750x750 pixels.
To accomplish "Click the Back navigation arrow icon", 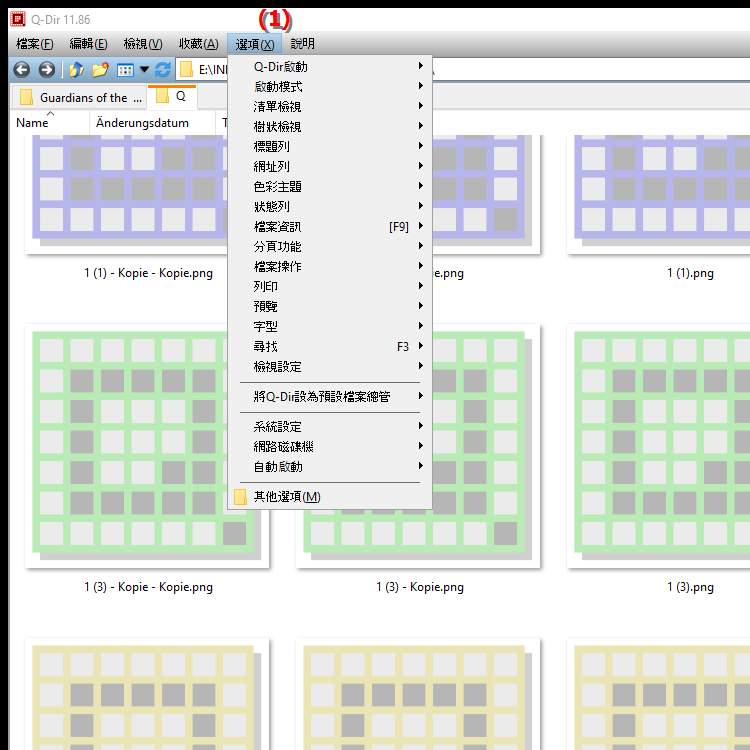I will pyautogui.click(x=22, y=70).
